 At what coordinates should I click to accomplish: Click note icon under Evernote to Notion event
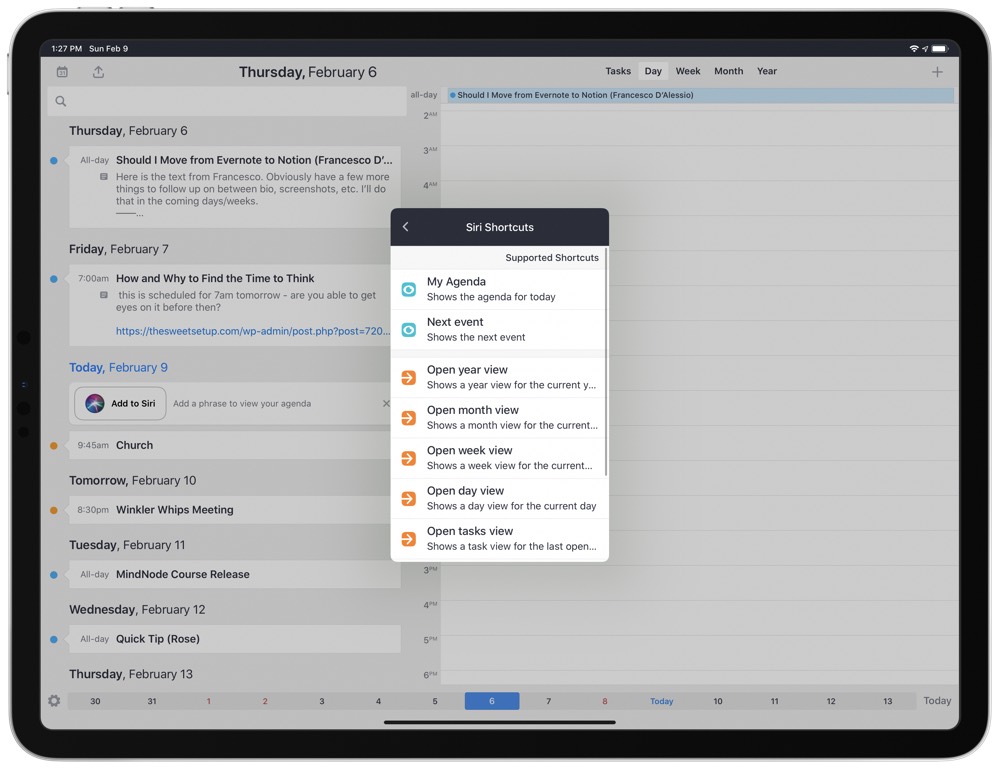[104, 177]
